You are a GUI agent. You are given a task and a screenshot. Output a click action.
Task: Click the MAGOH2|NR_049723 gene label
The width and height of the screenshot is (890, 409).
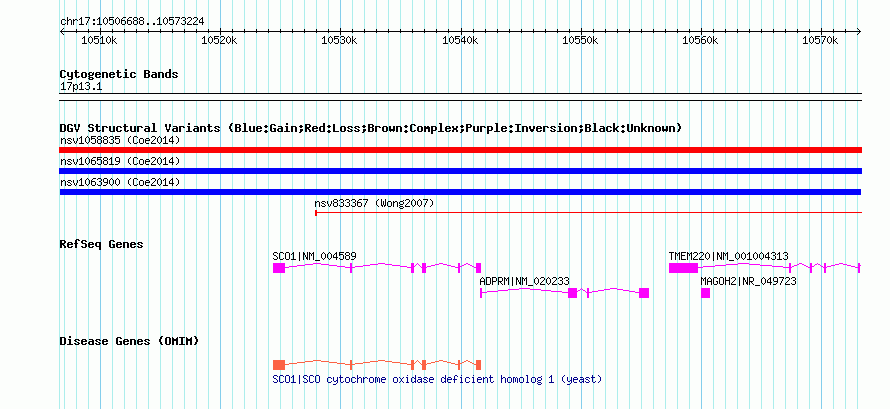click(748, 281)
